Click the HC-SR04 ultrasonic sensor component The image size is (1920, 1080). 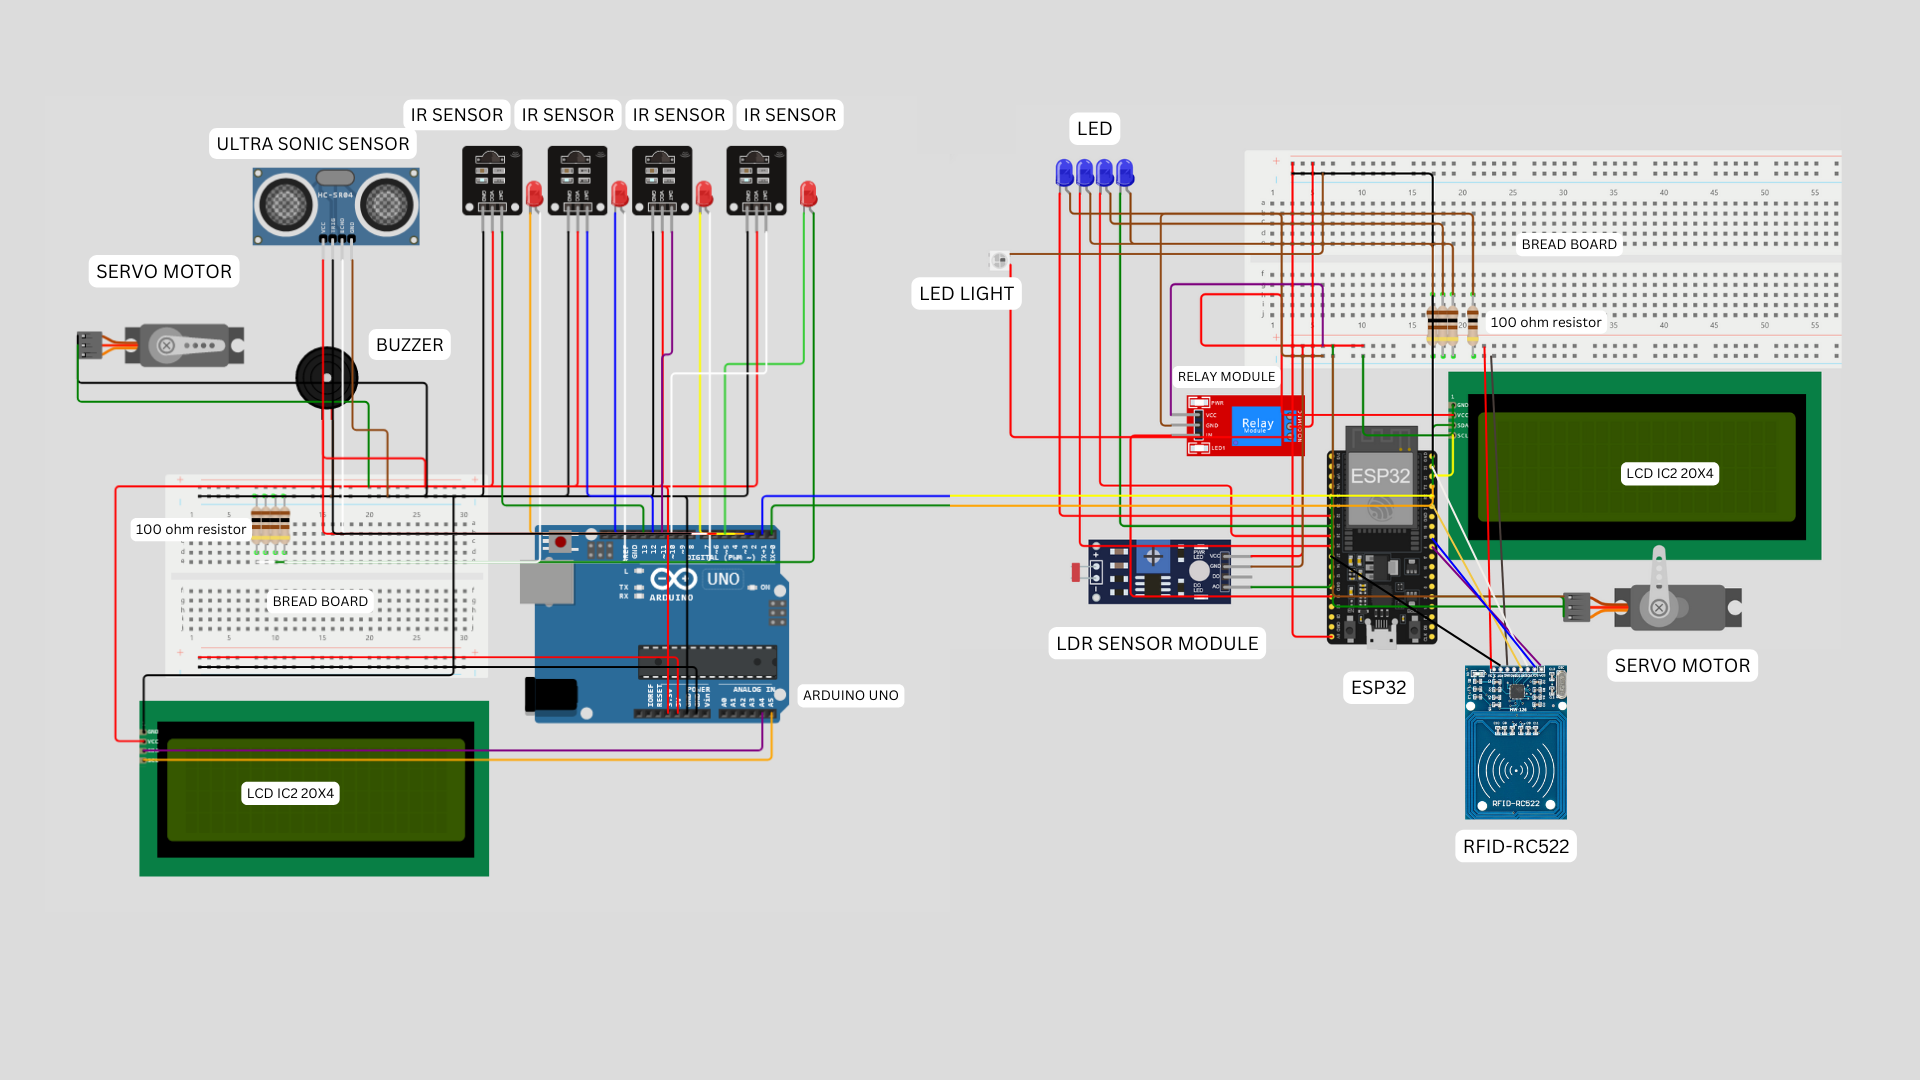[x=335, y=206]
